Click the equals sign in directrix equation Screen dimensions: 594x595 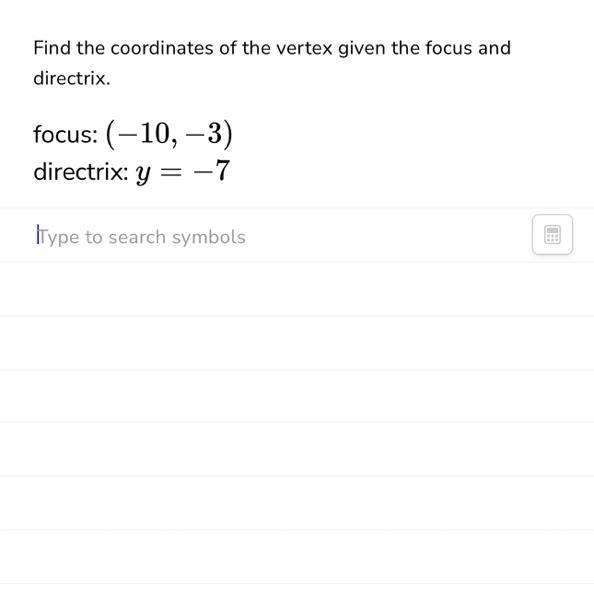click(170, 172)
